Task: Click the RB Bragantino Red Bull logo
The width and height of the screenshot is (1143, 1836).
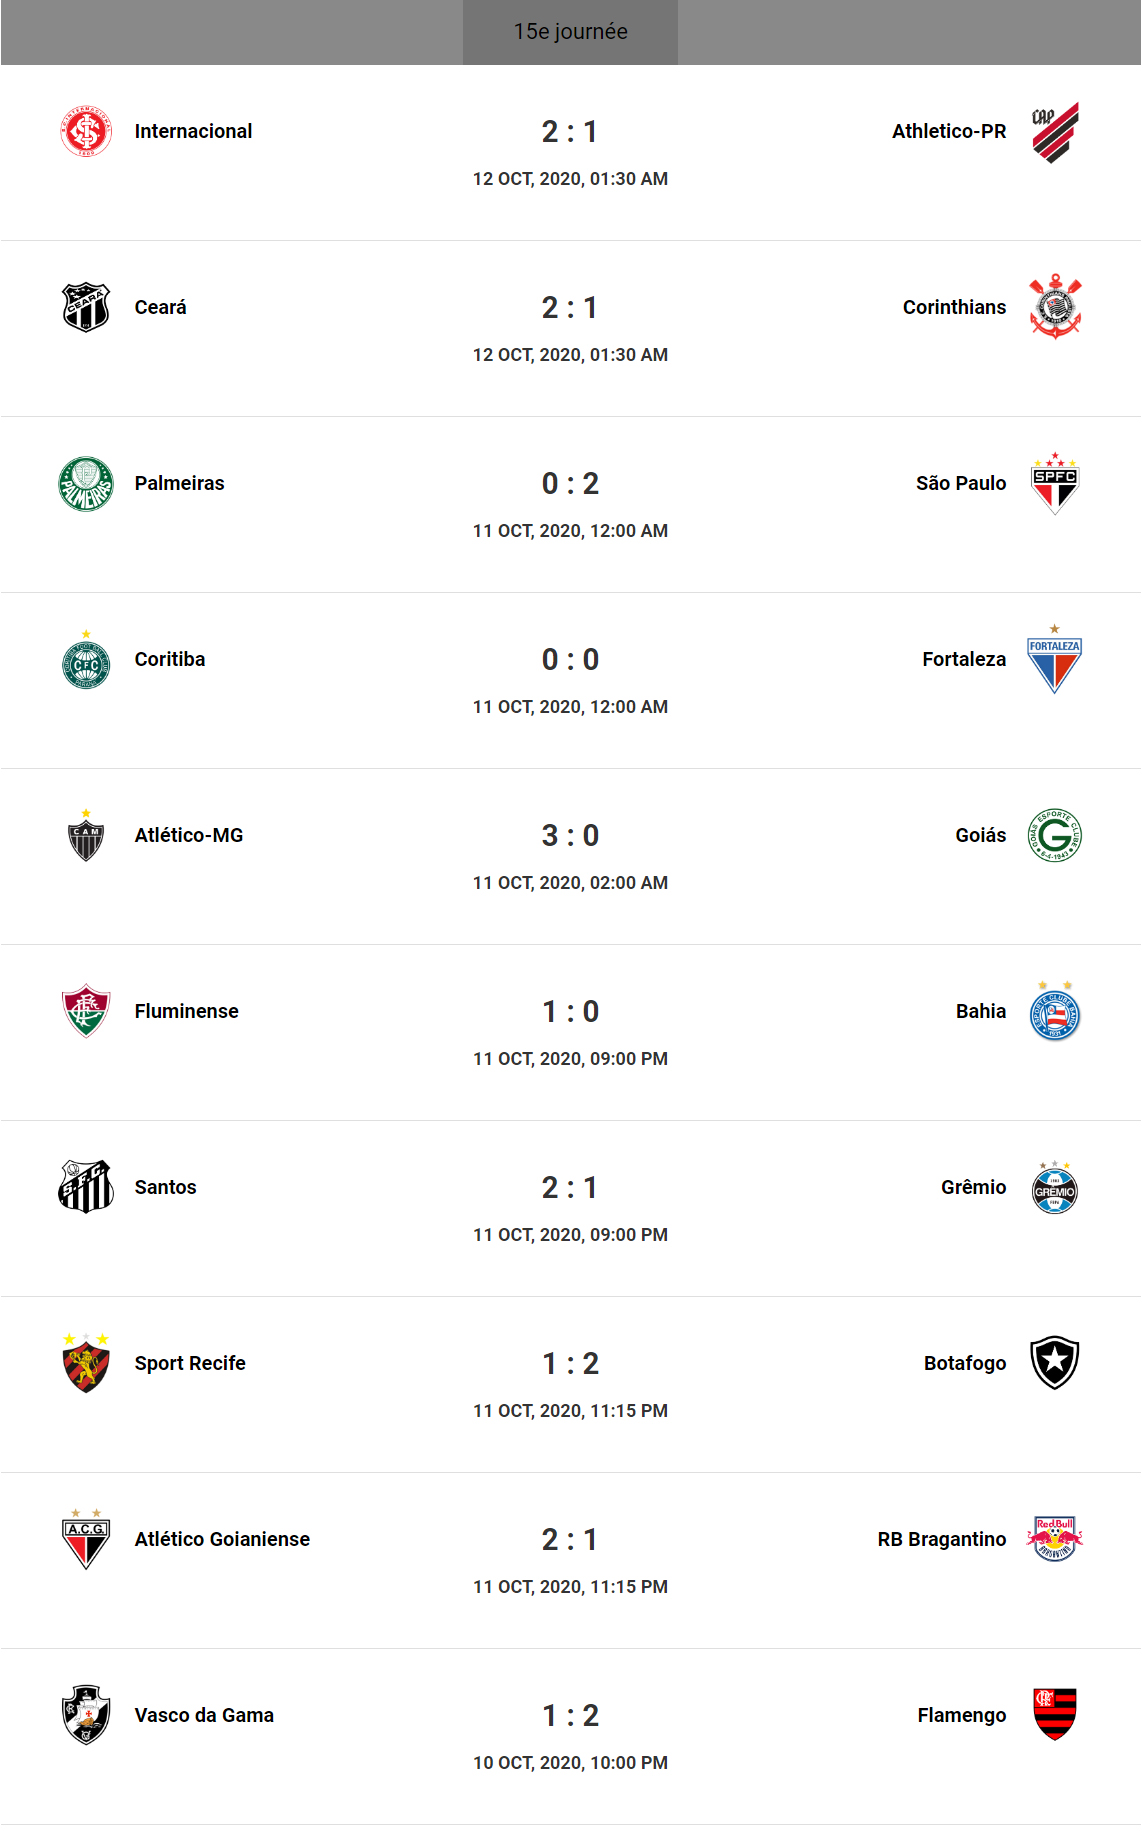Action: pyautogui.click(x=1055, y=1539)
